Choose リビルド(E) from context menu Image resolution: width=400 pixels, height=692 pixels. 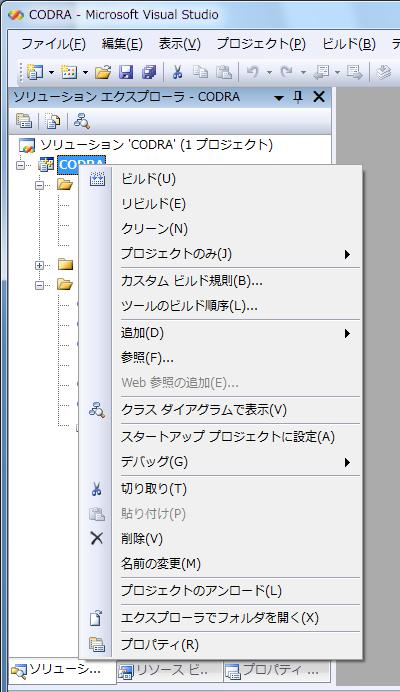click(x=221, y=204)
